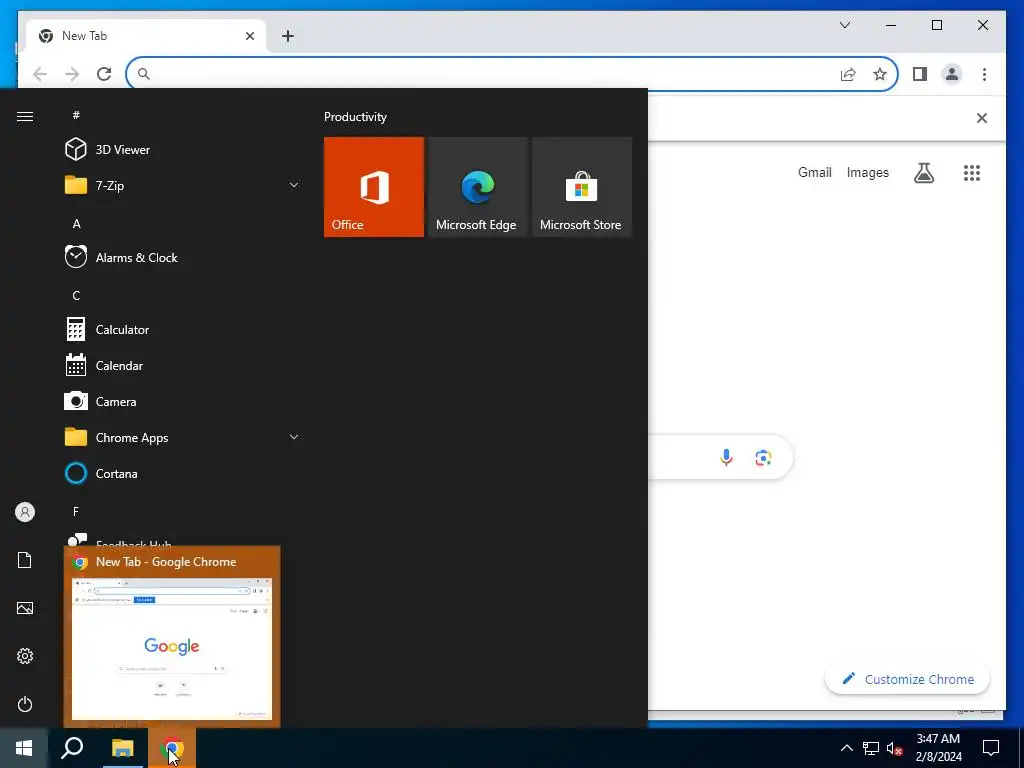Open the Images link
Screen dimensions: 1024x768
[867, 172]
